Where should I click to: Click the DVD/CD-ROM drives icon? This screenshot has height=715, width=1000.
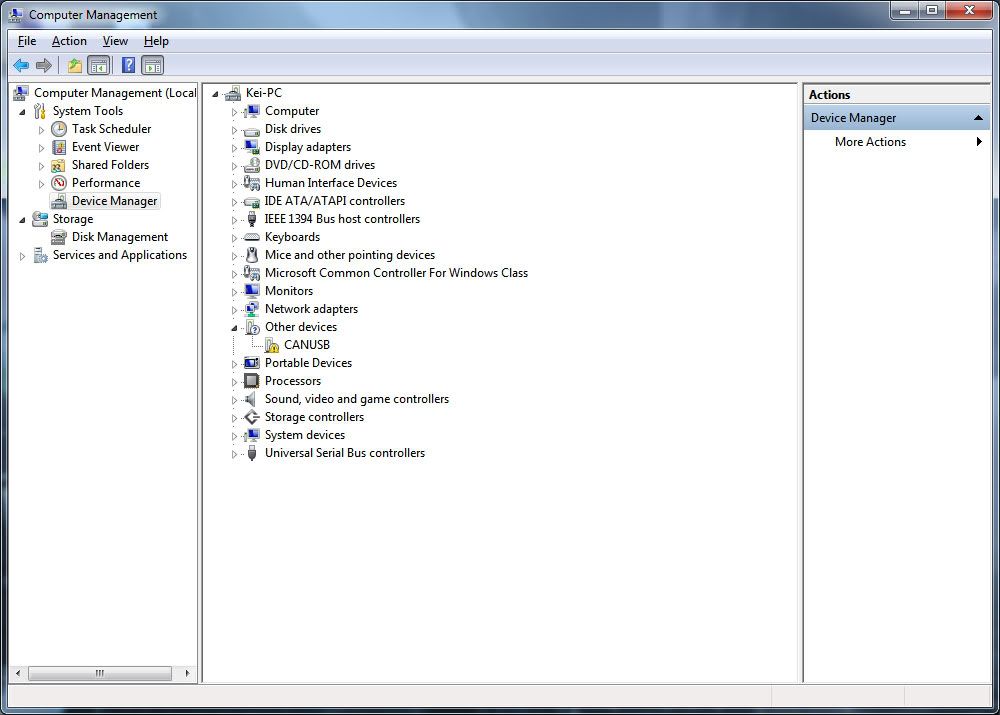pyautogui.click(x=253, y=165)
